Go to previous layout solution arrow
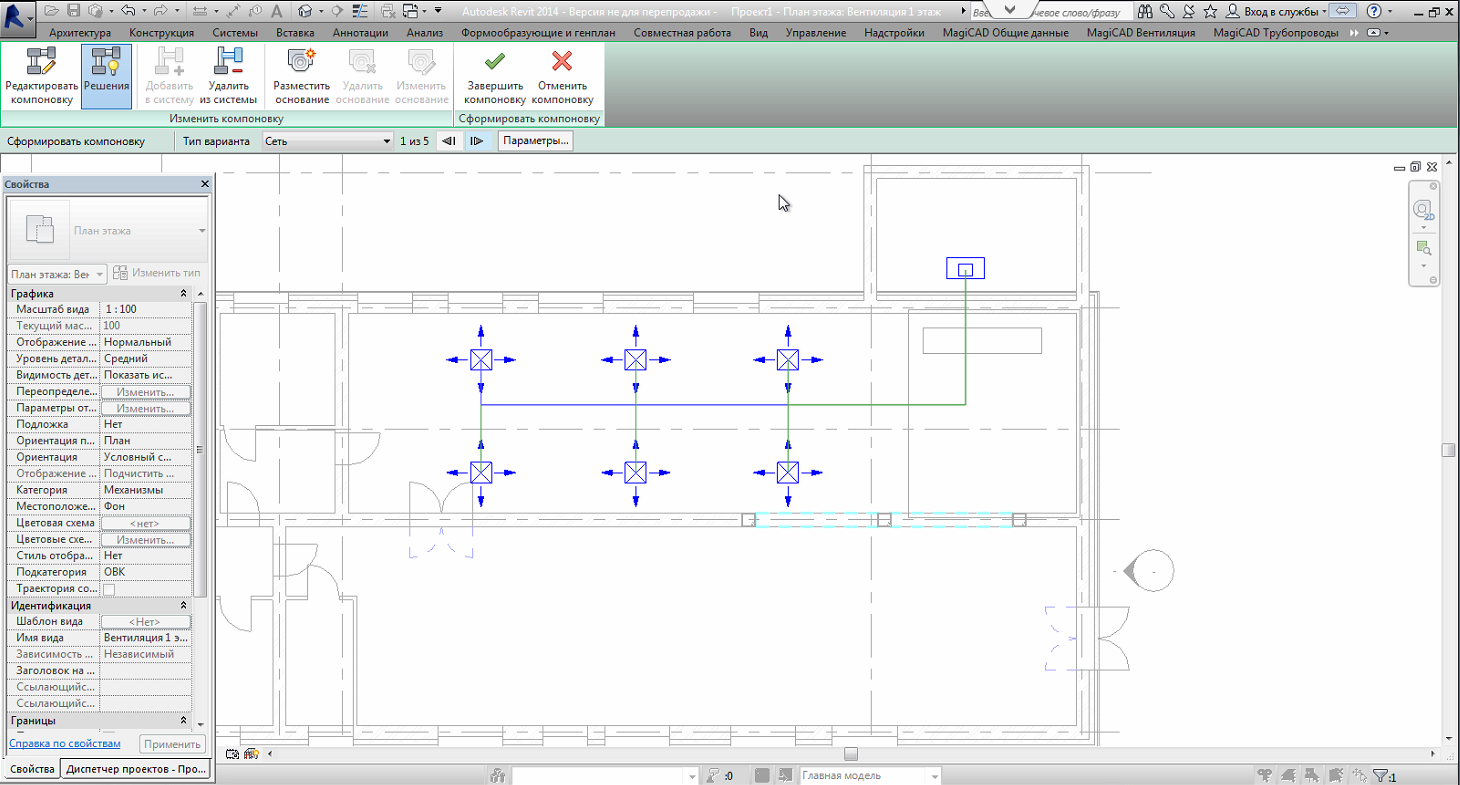The width and height of the screenshot is (1460, 785). pyautogui.click(x=449, y=141)
